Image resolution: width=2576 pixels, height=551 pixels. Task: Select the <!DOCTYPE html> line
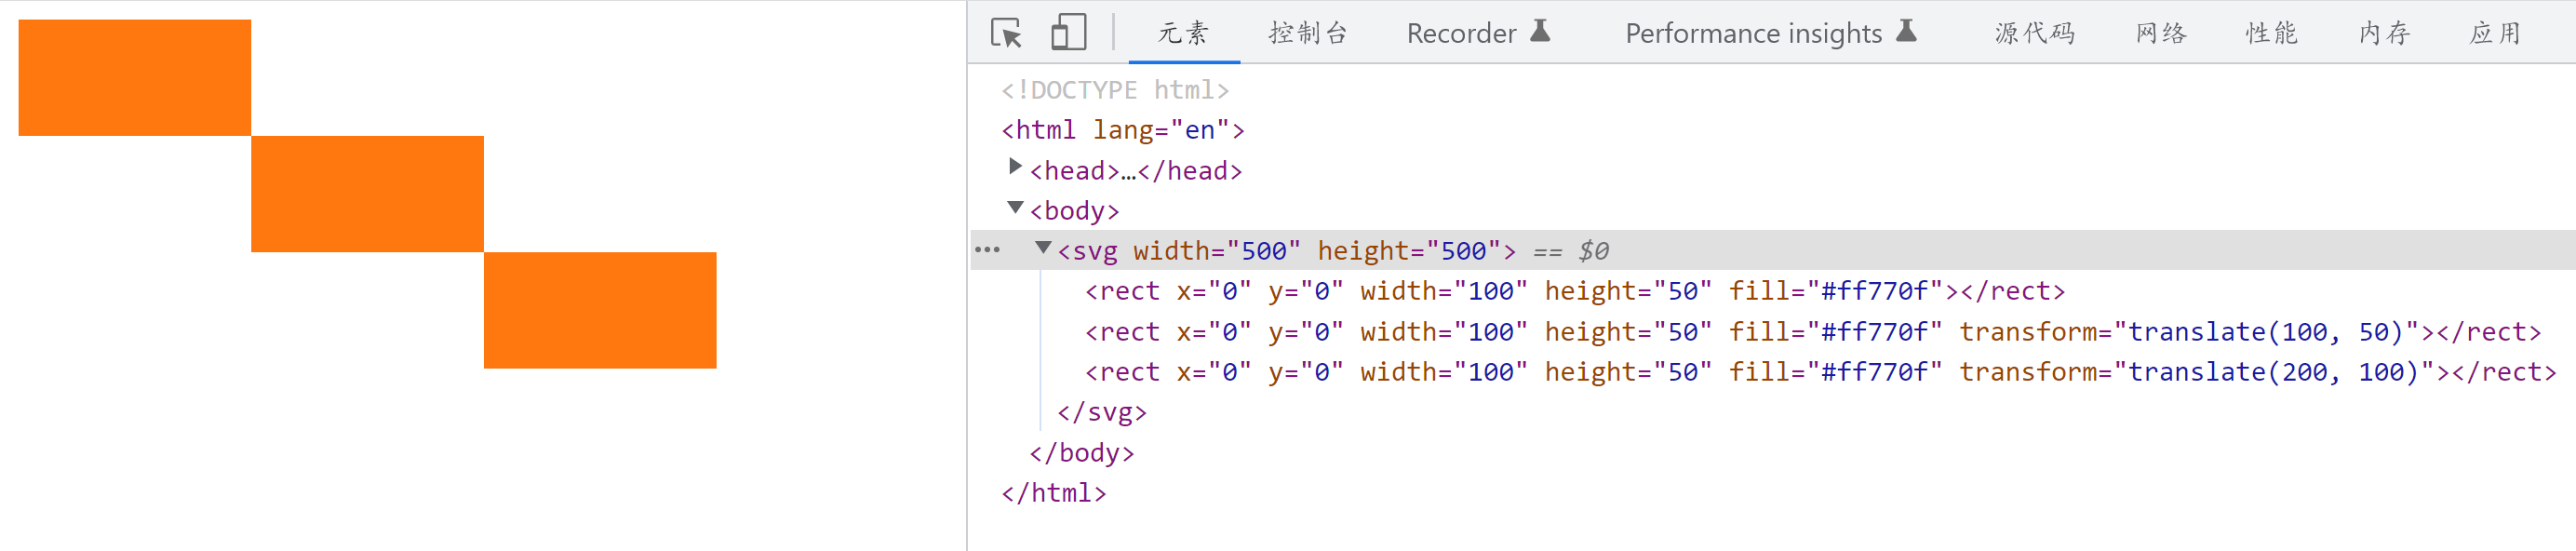tap(1115, 90)
